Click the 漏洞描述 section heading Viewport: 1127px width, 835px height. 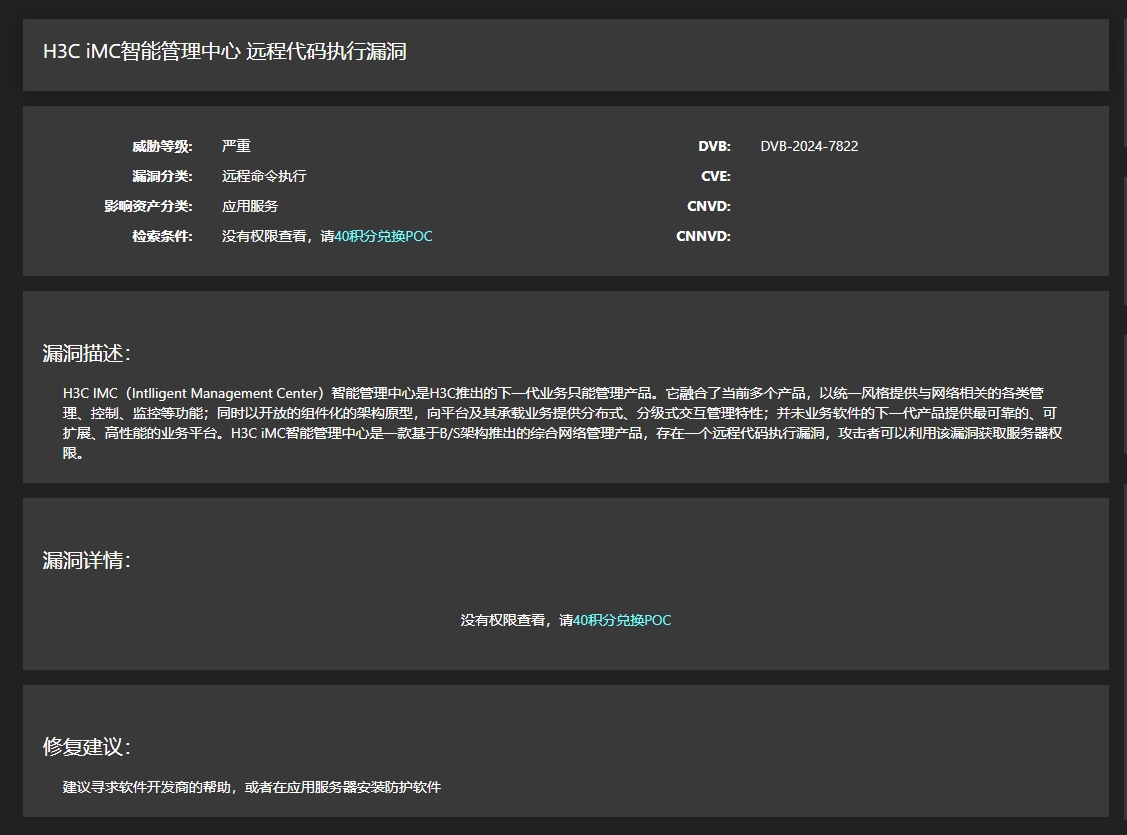[x=86, y=354]
